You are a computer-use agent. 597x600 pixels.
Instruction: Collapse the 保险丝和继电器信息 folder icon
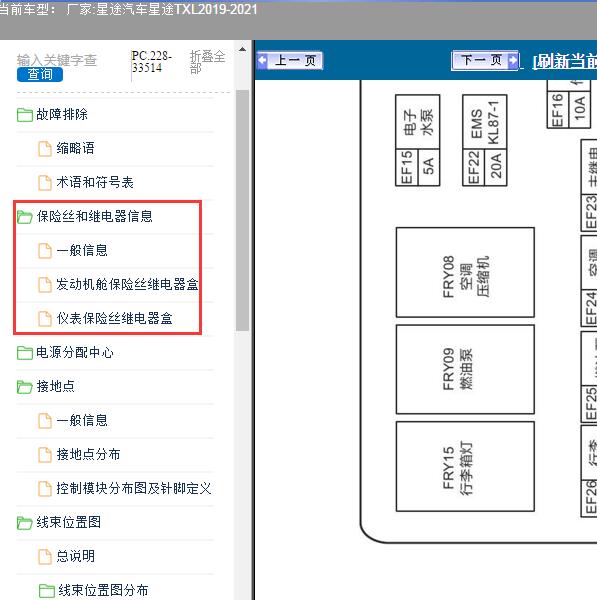click(24, 217)
